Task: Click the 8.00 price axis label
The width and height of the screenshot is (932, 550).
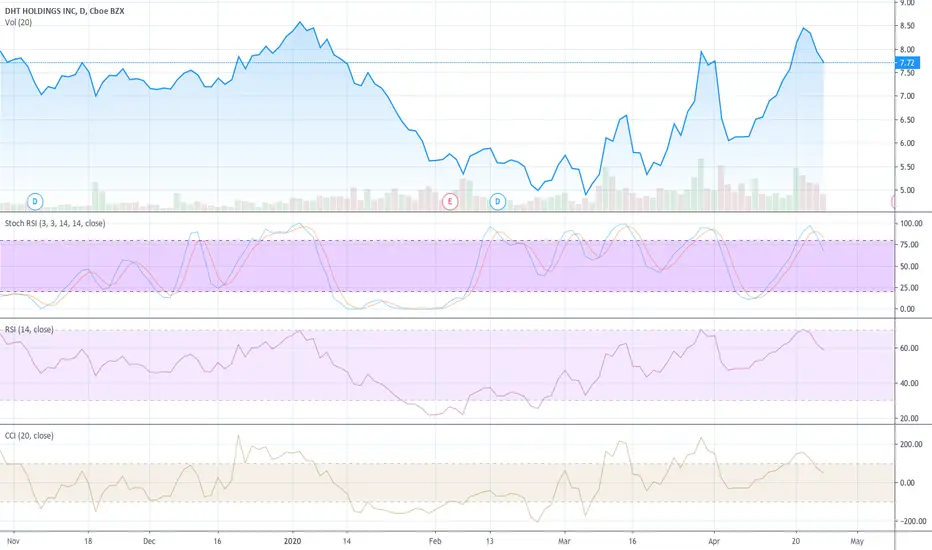Action: [907, 49]
